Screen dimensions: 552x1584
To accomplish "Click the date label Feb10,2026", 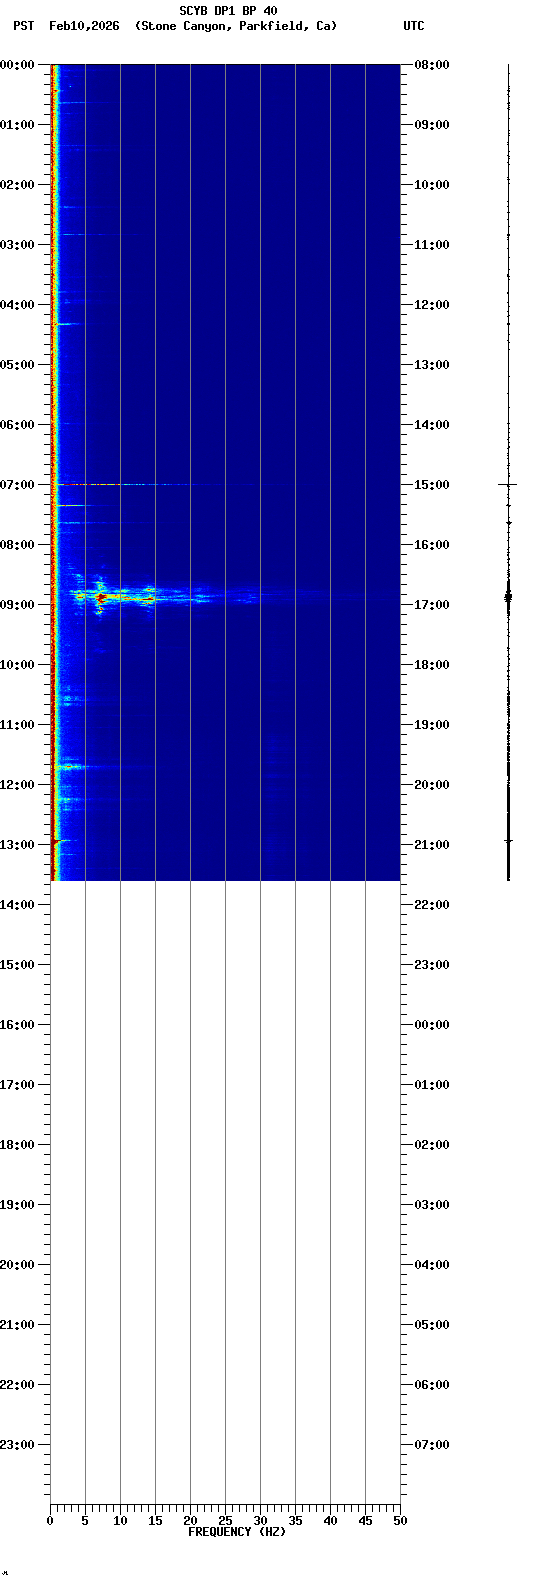I will tap(84, 26).
